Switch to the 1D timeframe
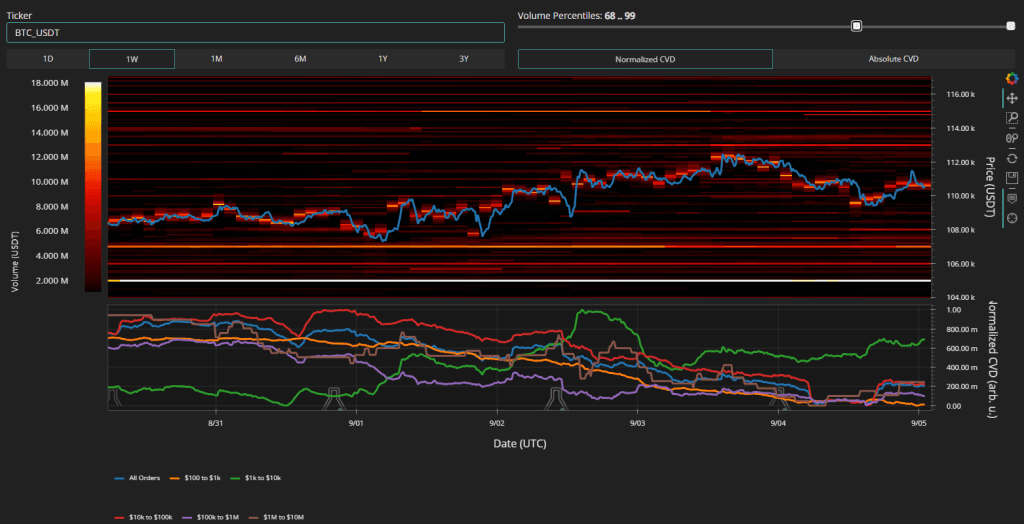Viewport: 1024px width, 524px height. (47, 59)
